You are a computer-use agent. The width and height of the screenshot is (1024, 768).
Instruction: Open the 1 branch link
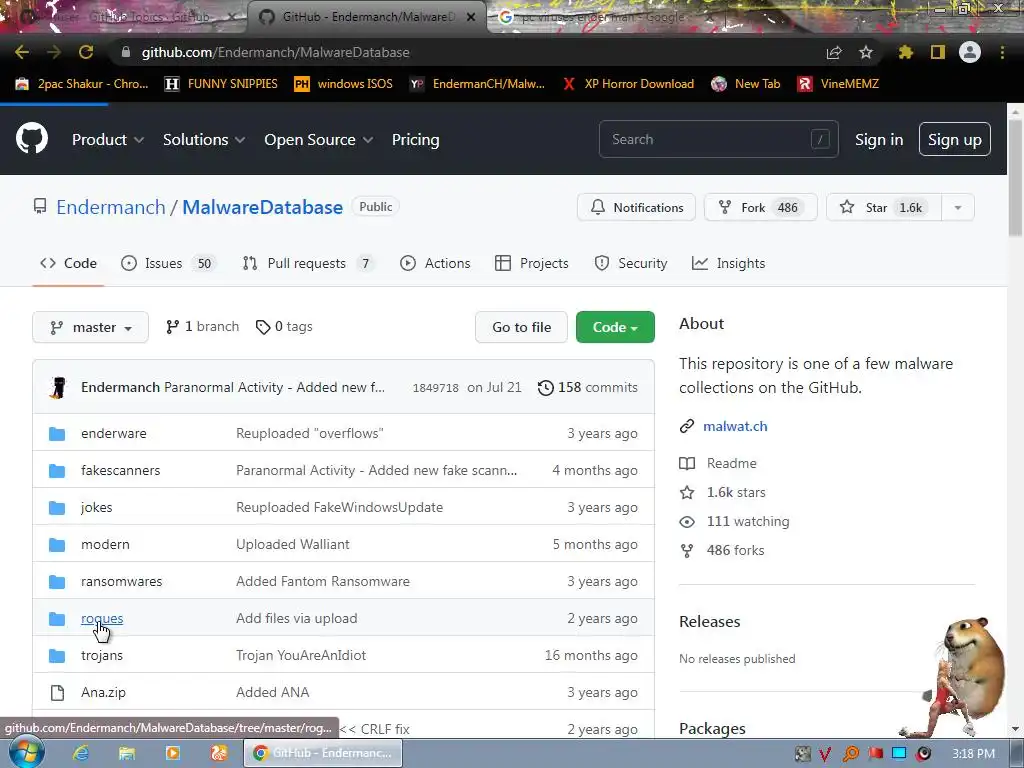pos(202,327)
